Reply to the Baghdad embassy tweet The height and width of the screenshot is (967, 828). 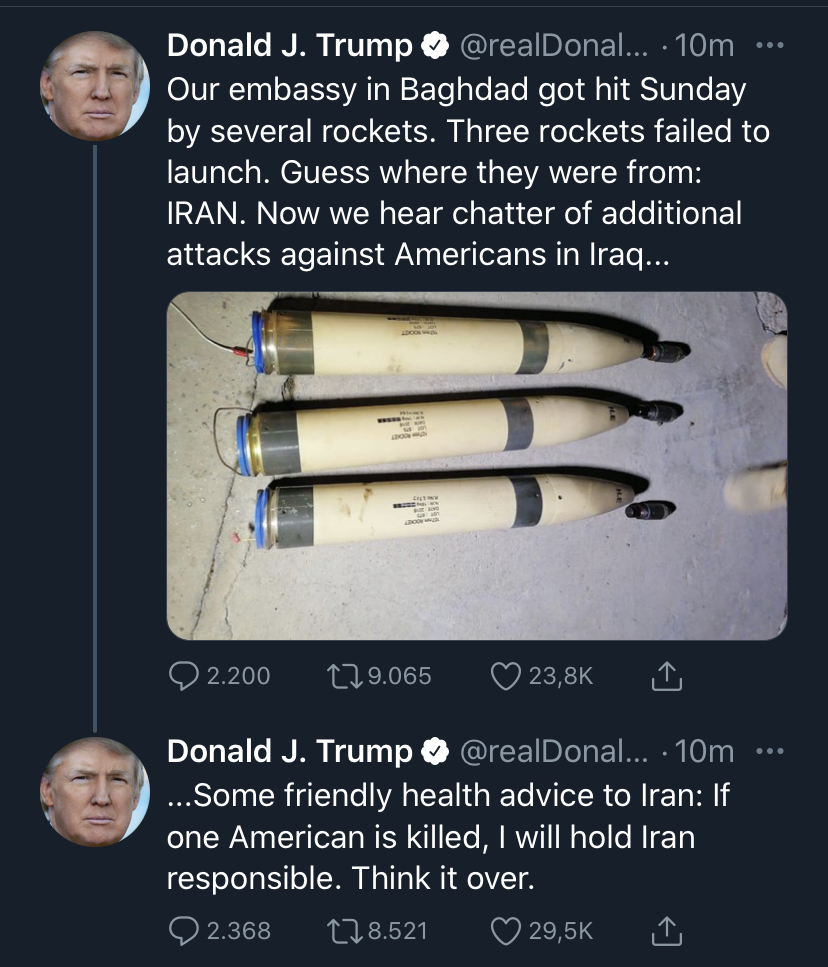[184, 677]
